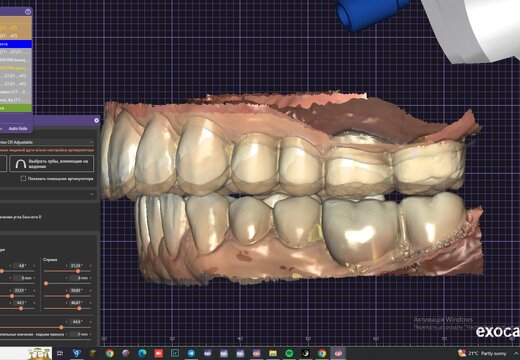Click the Справа slider handle under 21,23°
Viewport: 520px width, 360px height.
coord(78,271)
